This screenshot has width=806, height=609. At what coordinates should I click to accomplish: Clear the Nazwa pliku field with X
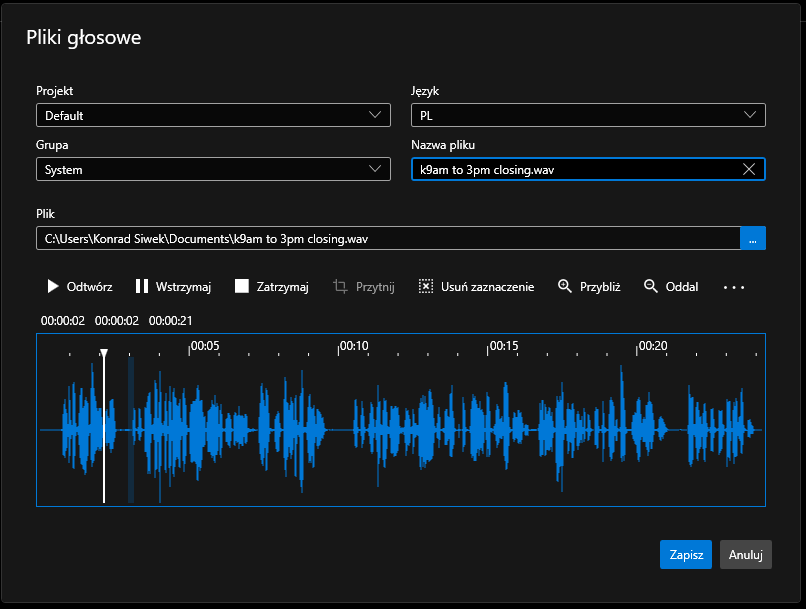click(749, 170)
